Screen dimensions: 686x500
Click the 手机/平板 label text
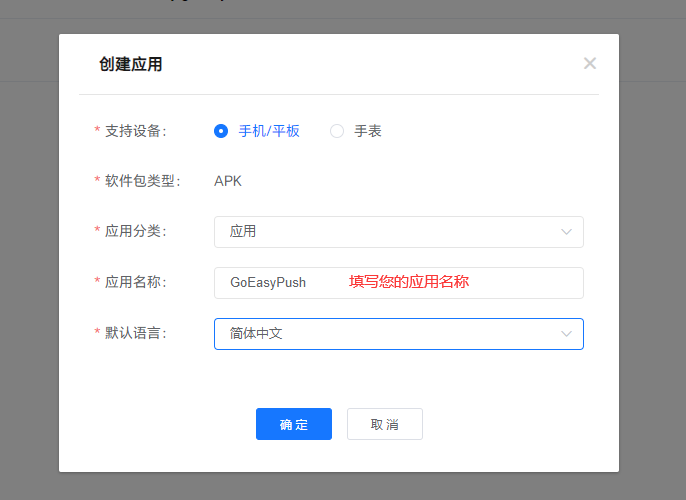(269, 131)
